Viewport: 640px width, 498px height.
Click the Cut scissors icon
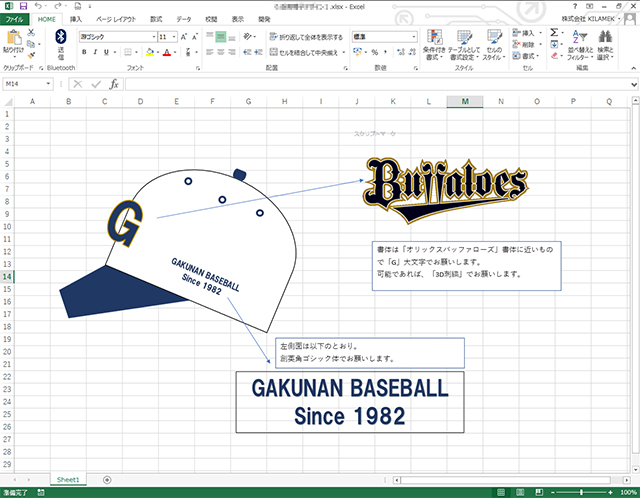point(31,33)
